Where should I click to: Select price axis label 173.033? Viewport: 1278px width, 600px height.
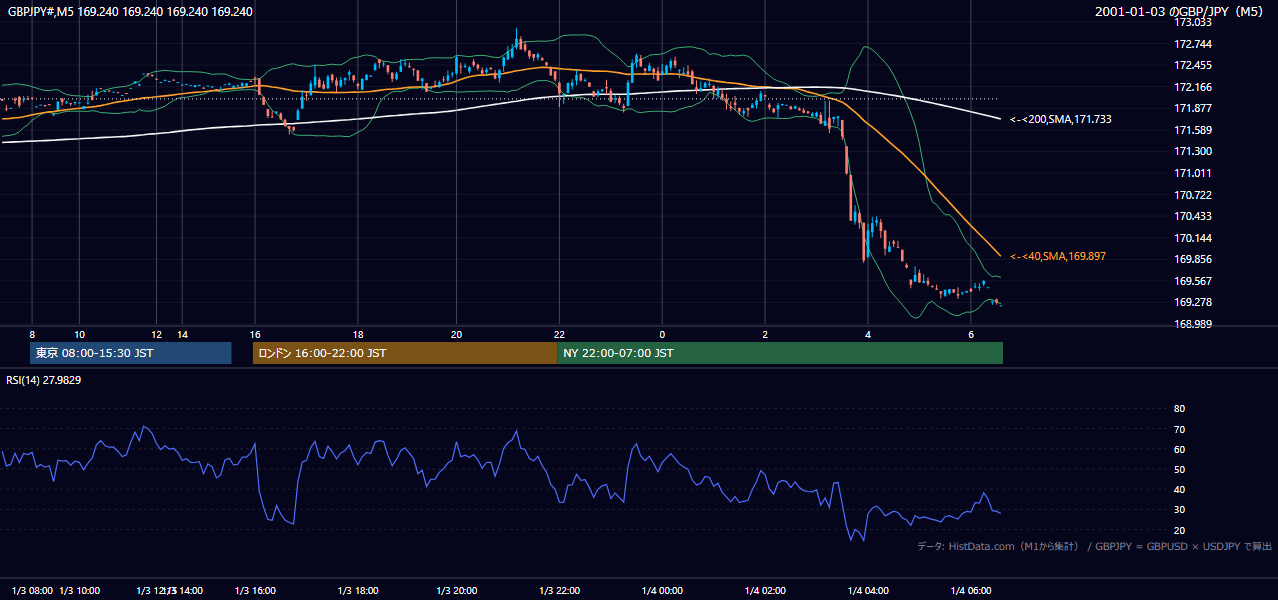point(1191,23)
